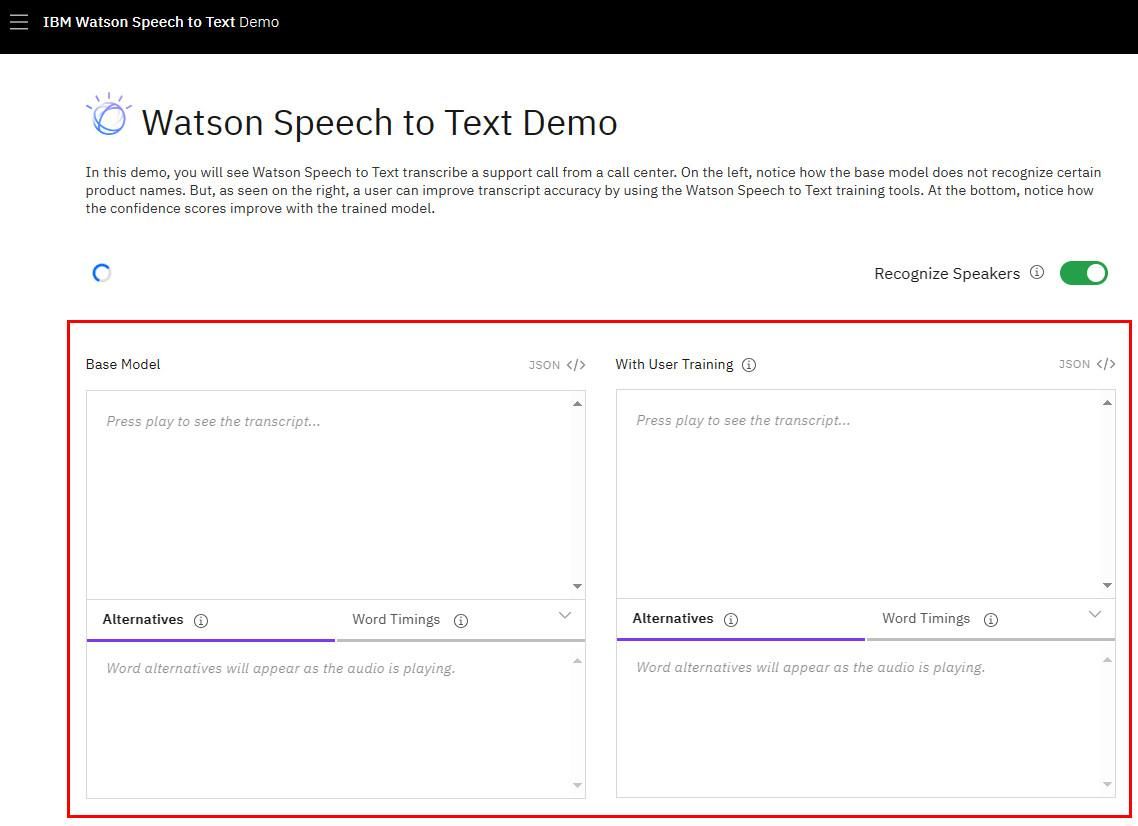Viewport: 1138px width, 826px height.
Task: Open info icon beside User Training Word Timings
Action: (991, 620)
